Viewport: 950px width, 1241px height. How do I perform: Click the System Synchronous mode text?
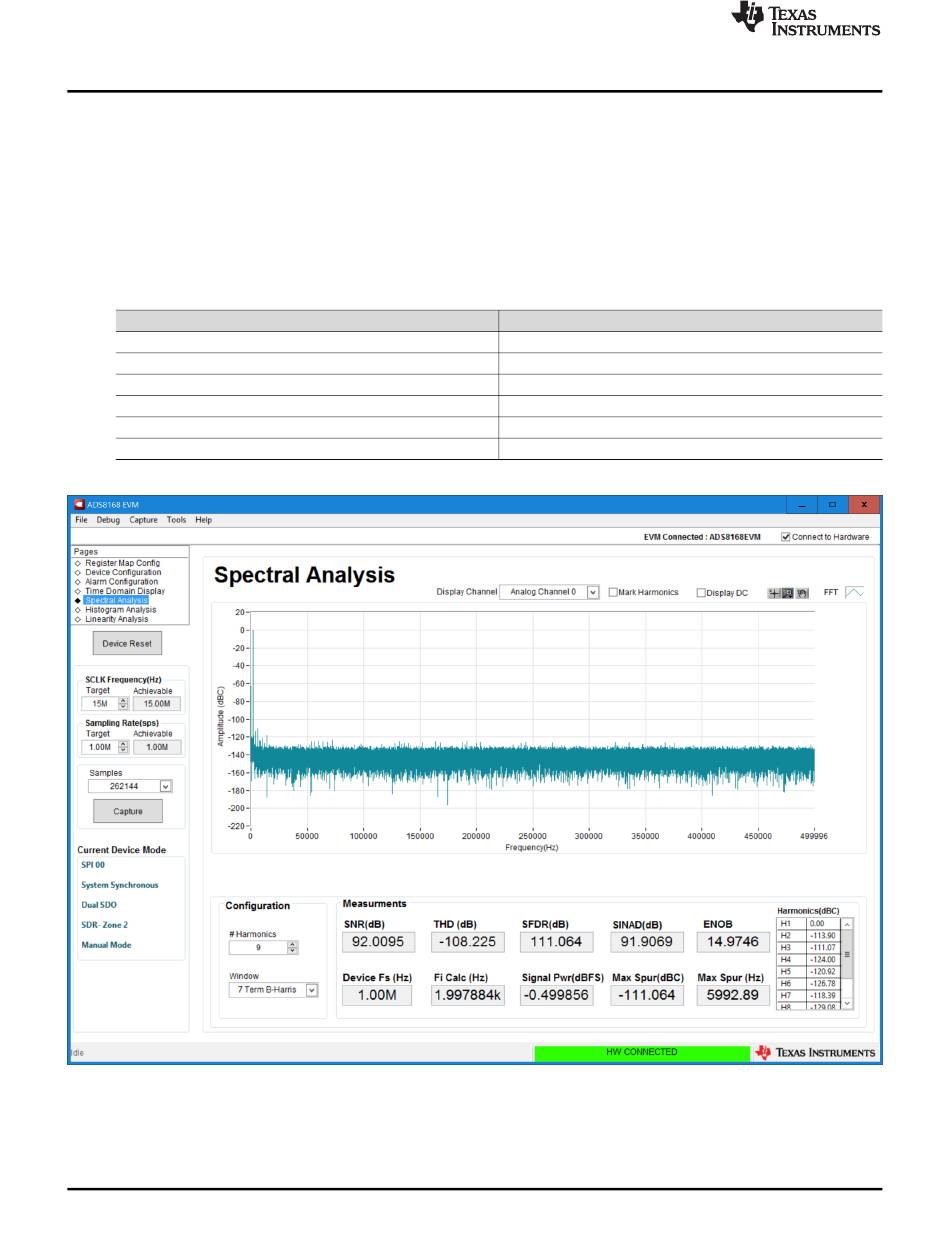click(119, 885)
